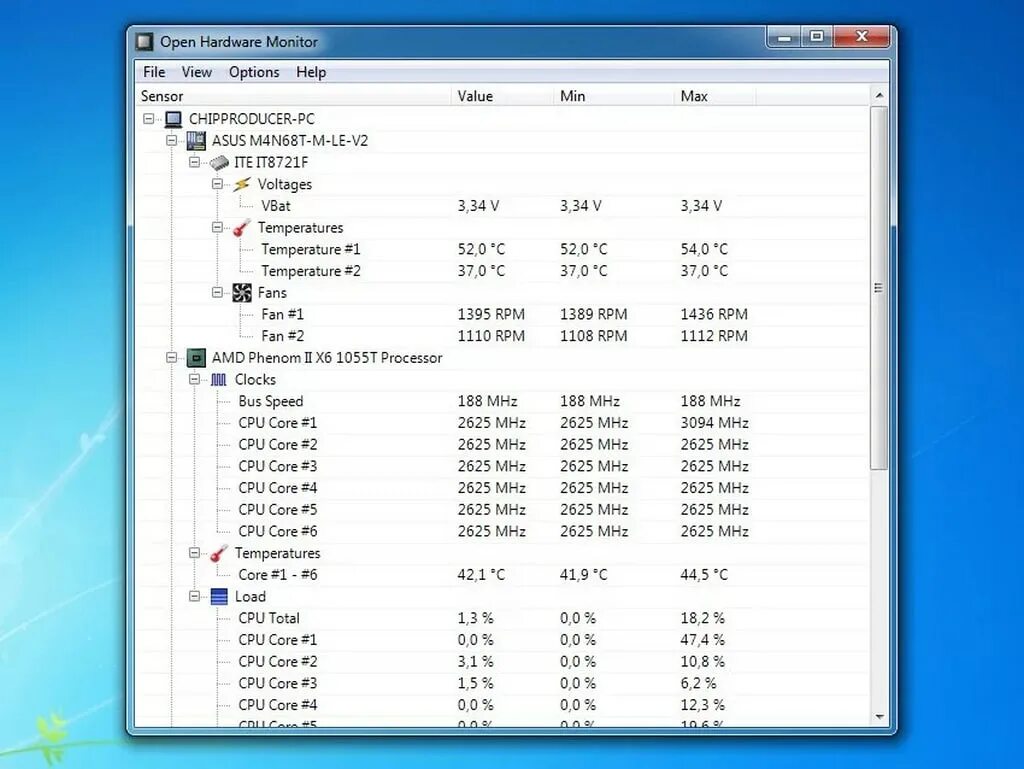Select the Fan #2 row
The height and width of the screenshot is (769, 1024).
click(x=502, y=336)
